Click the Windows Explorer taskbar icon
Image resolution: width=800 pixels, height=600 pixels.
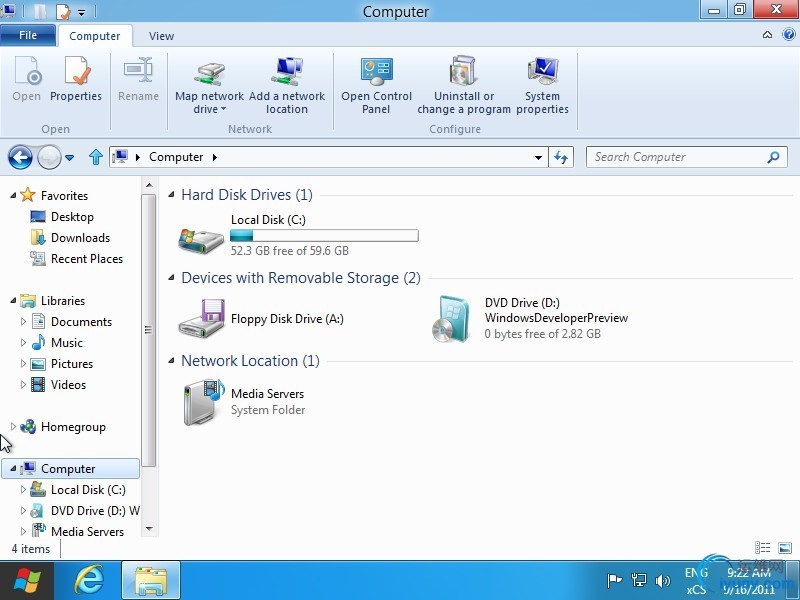pos(151,581)
